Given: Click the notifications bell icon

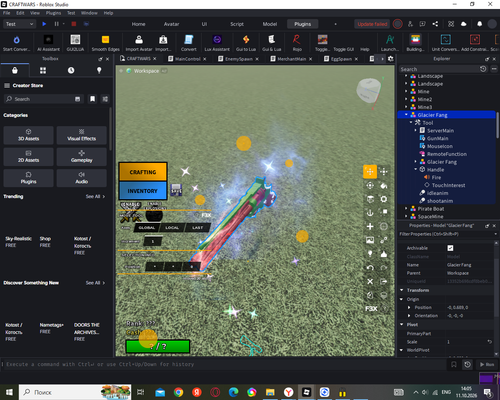Looking at the screenshot, I should pyautogui.click(x=479, y=24).
